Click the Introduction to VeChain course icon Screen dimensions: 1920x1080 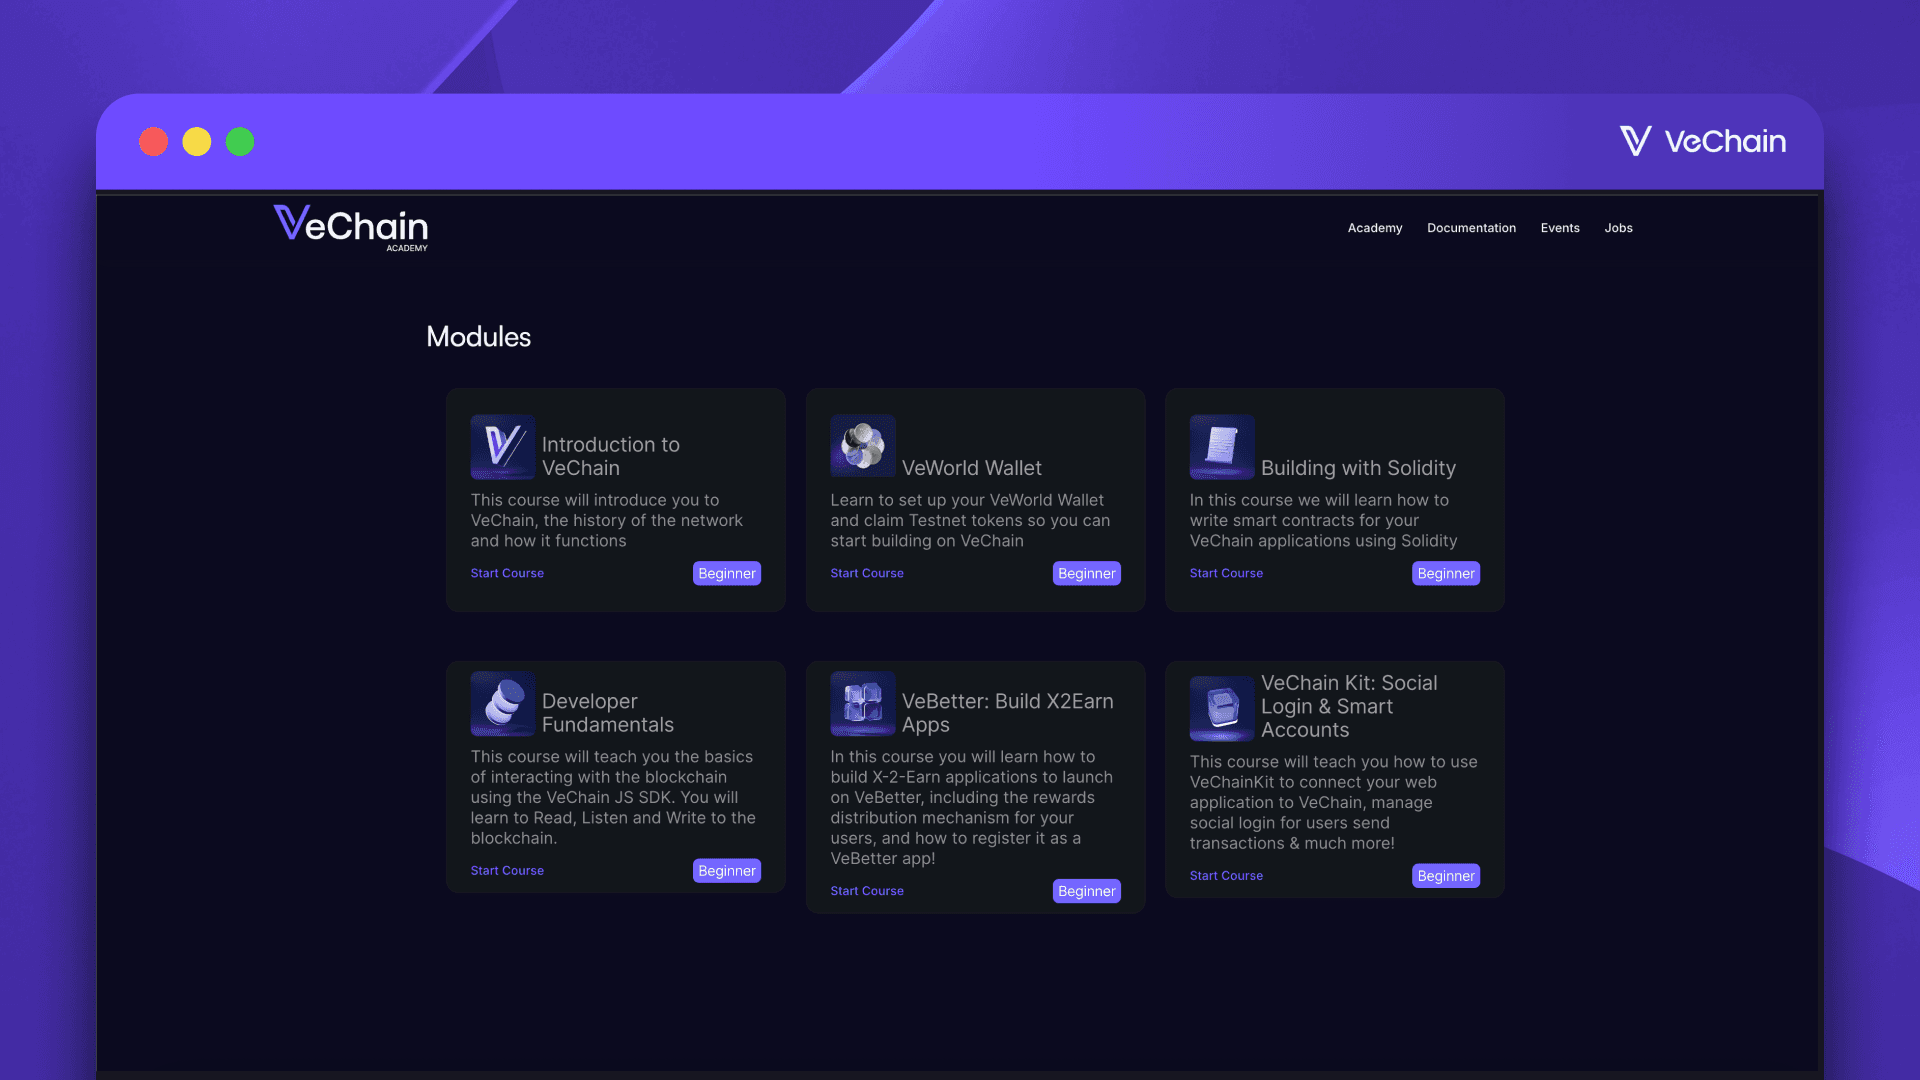point(503,447)
